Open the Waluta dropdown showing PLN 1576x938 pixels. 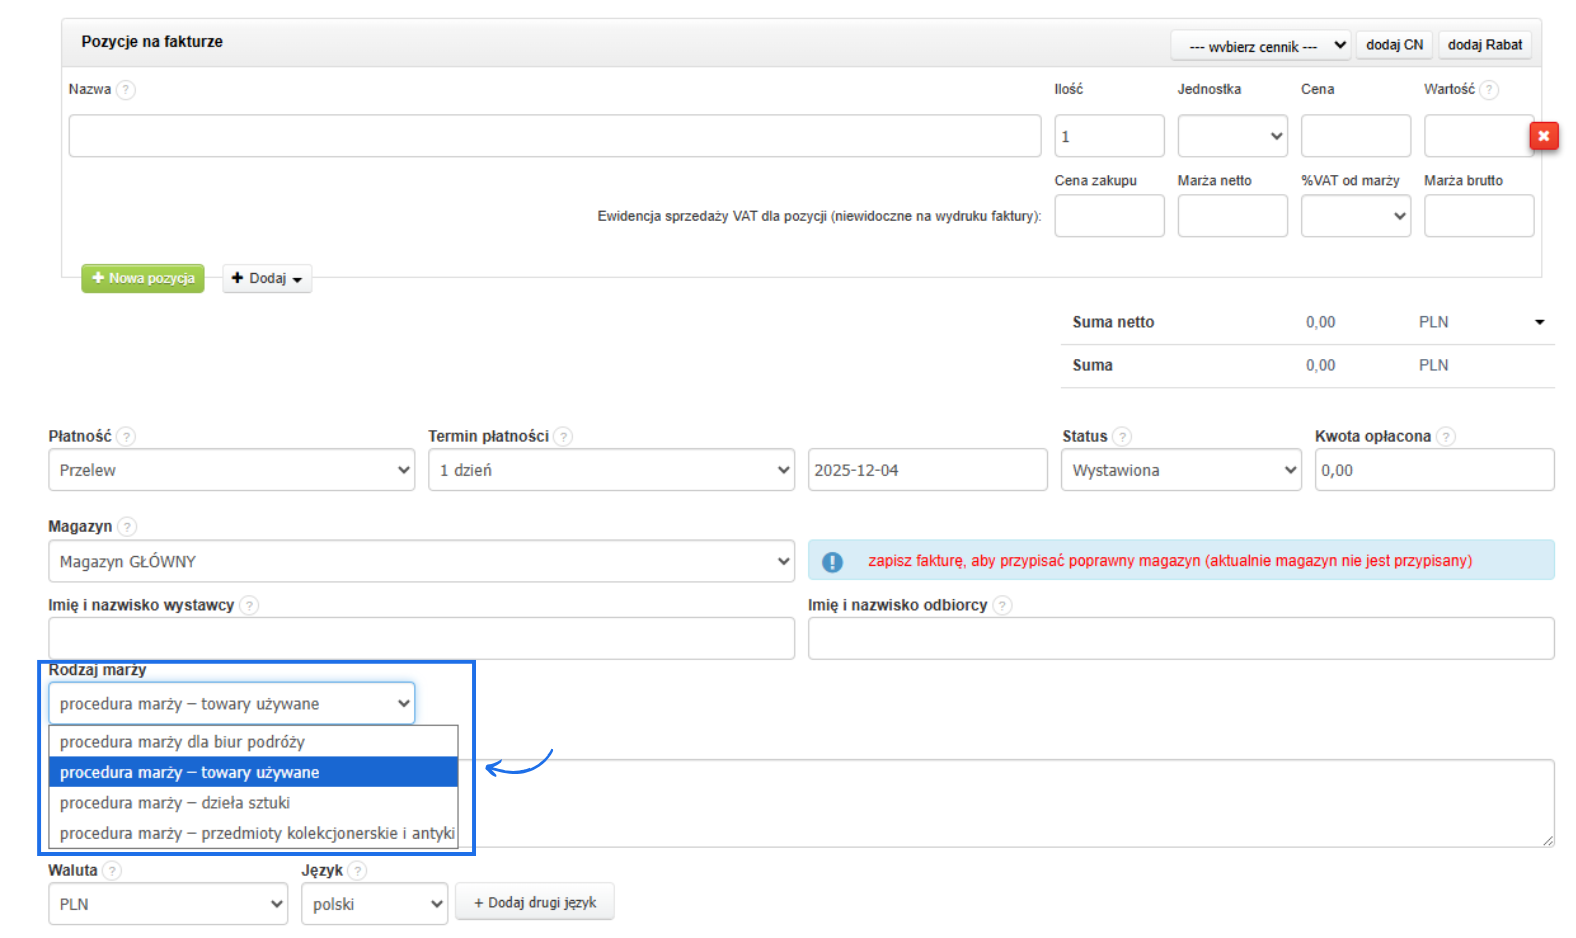point(168,904)
